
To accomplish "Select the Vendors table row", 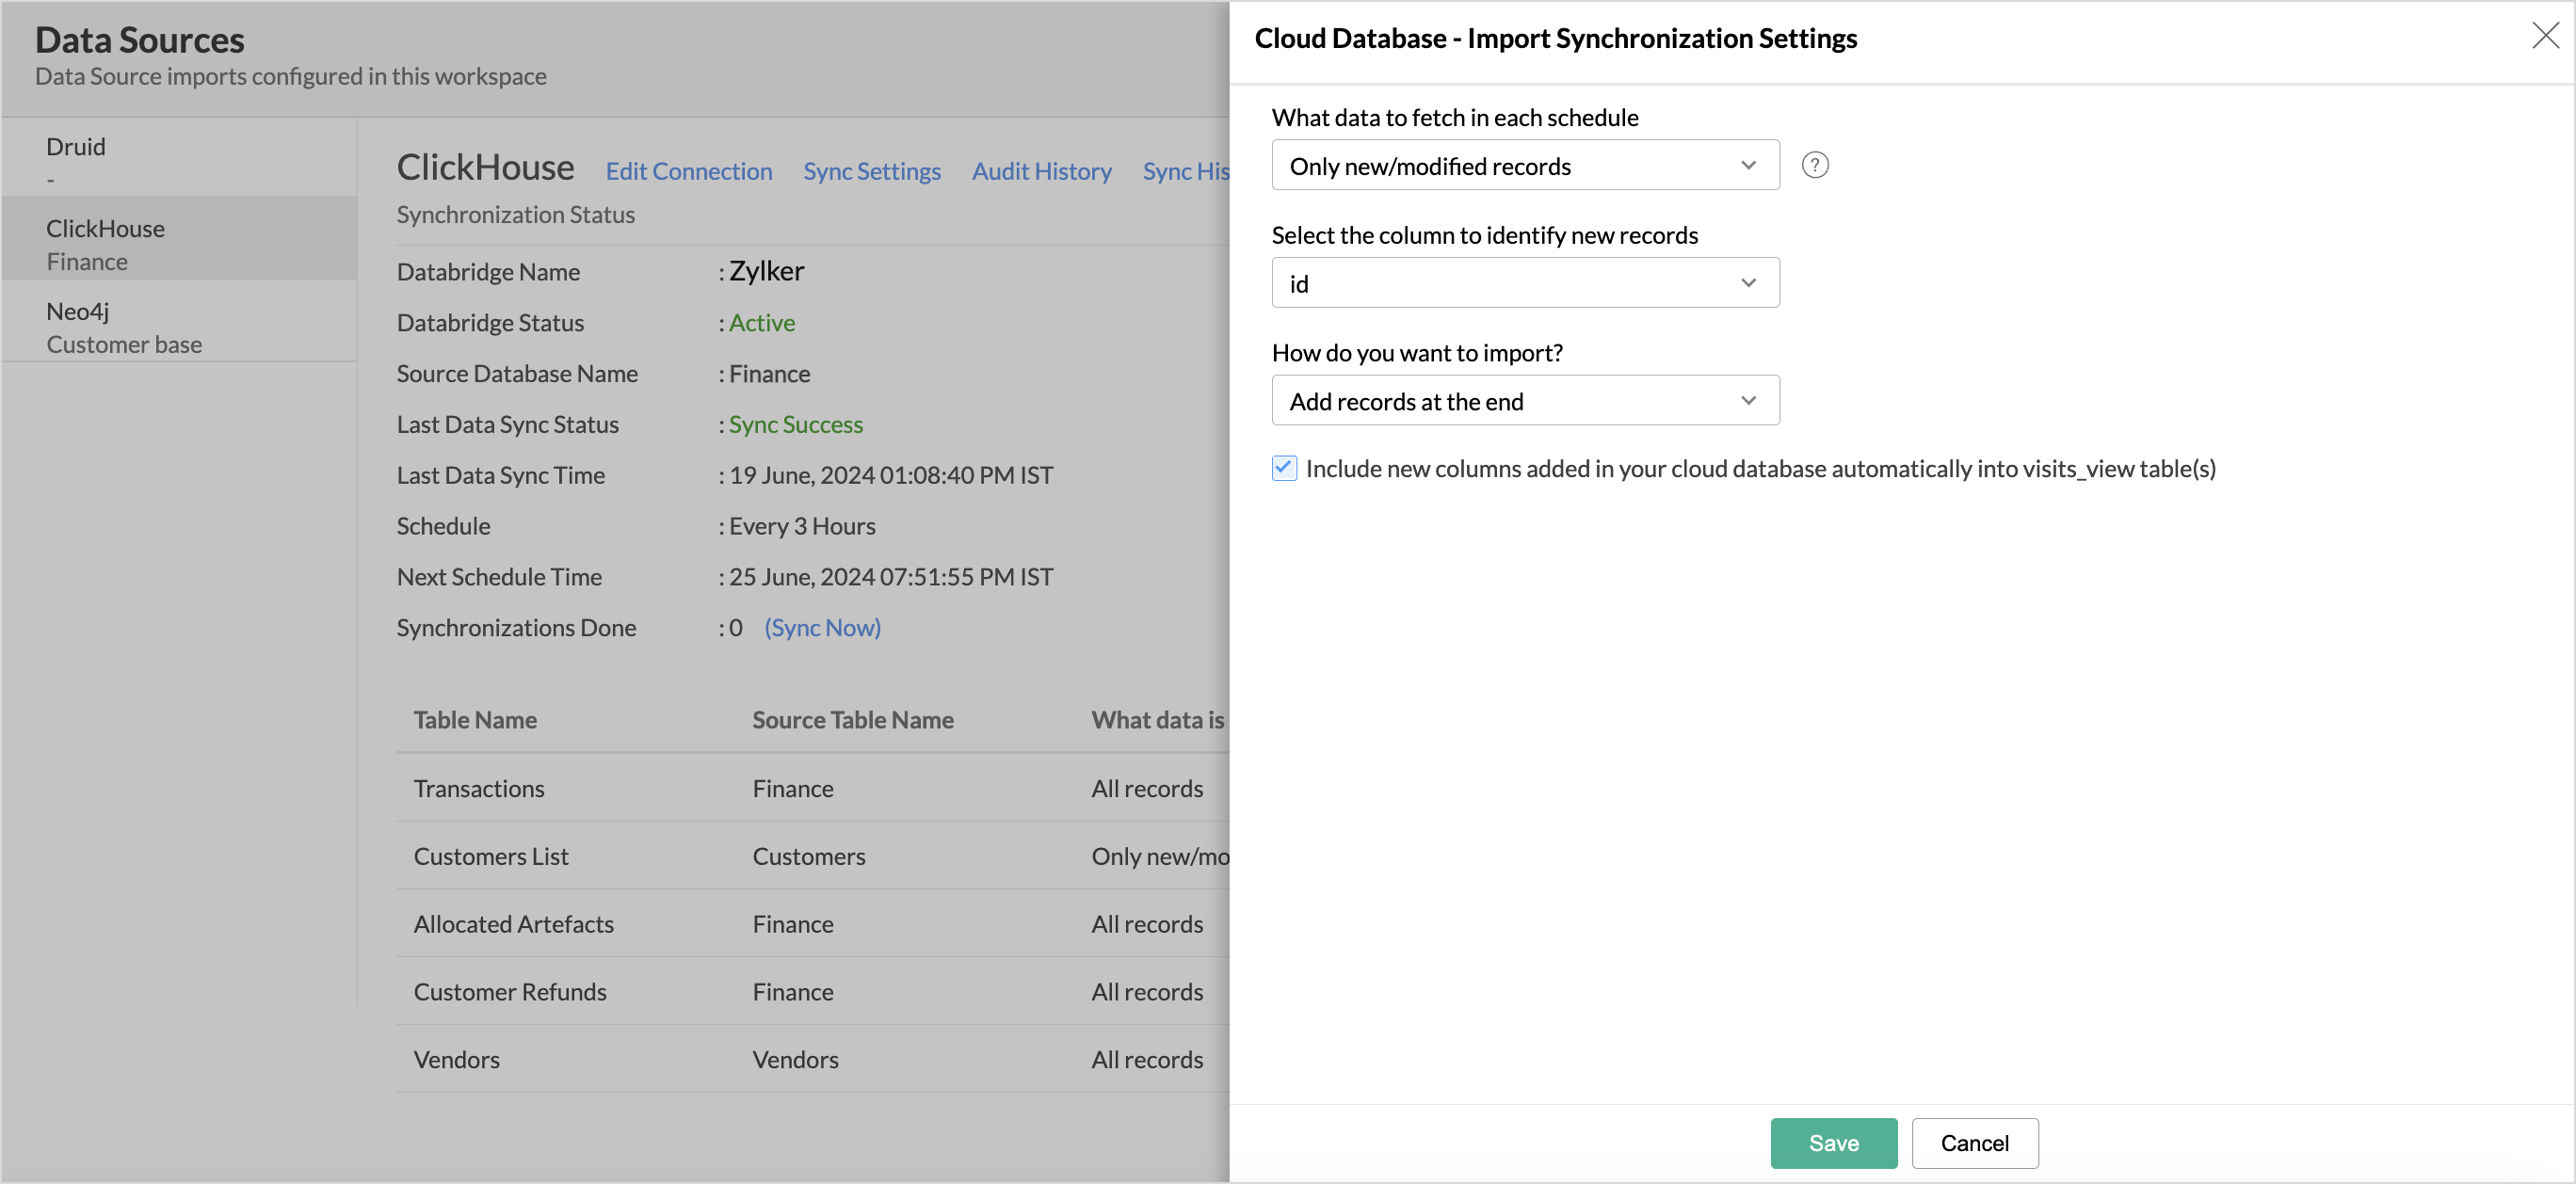I will [456, 1059].
